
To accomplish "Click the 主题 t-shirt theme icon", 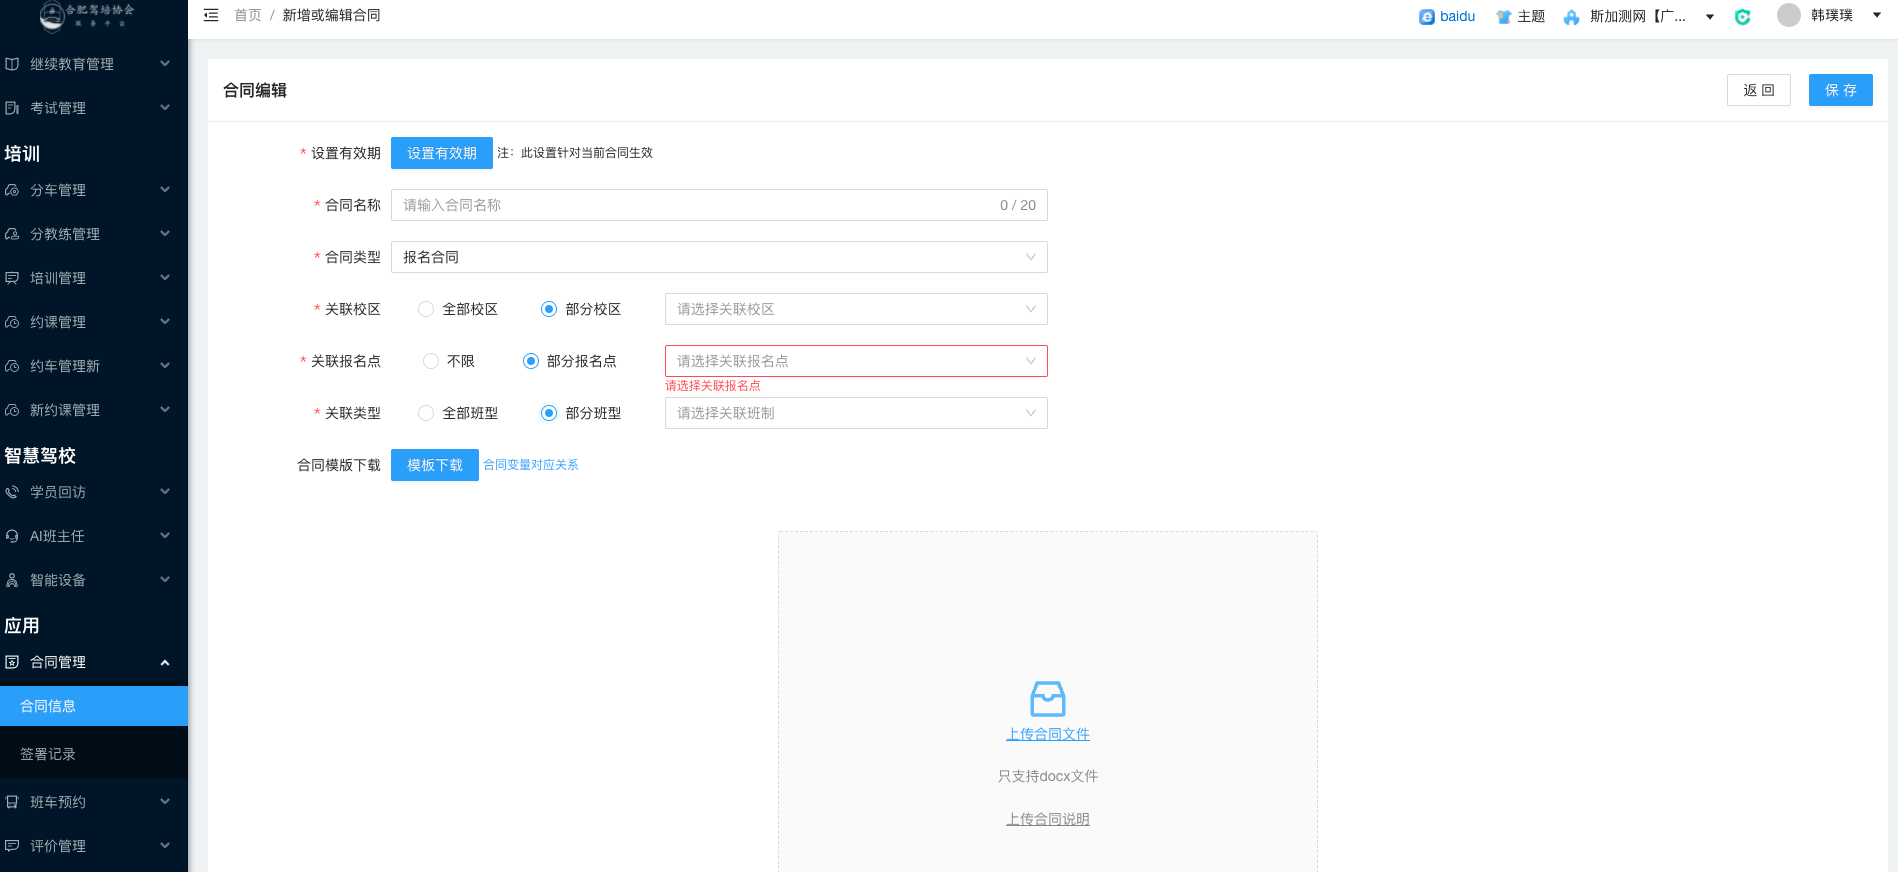I will (x=1504, y=17).
